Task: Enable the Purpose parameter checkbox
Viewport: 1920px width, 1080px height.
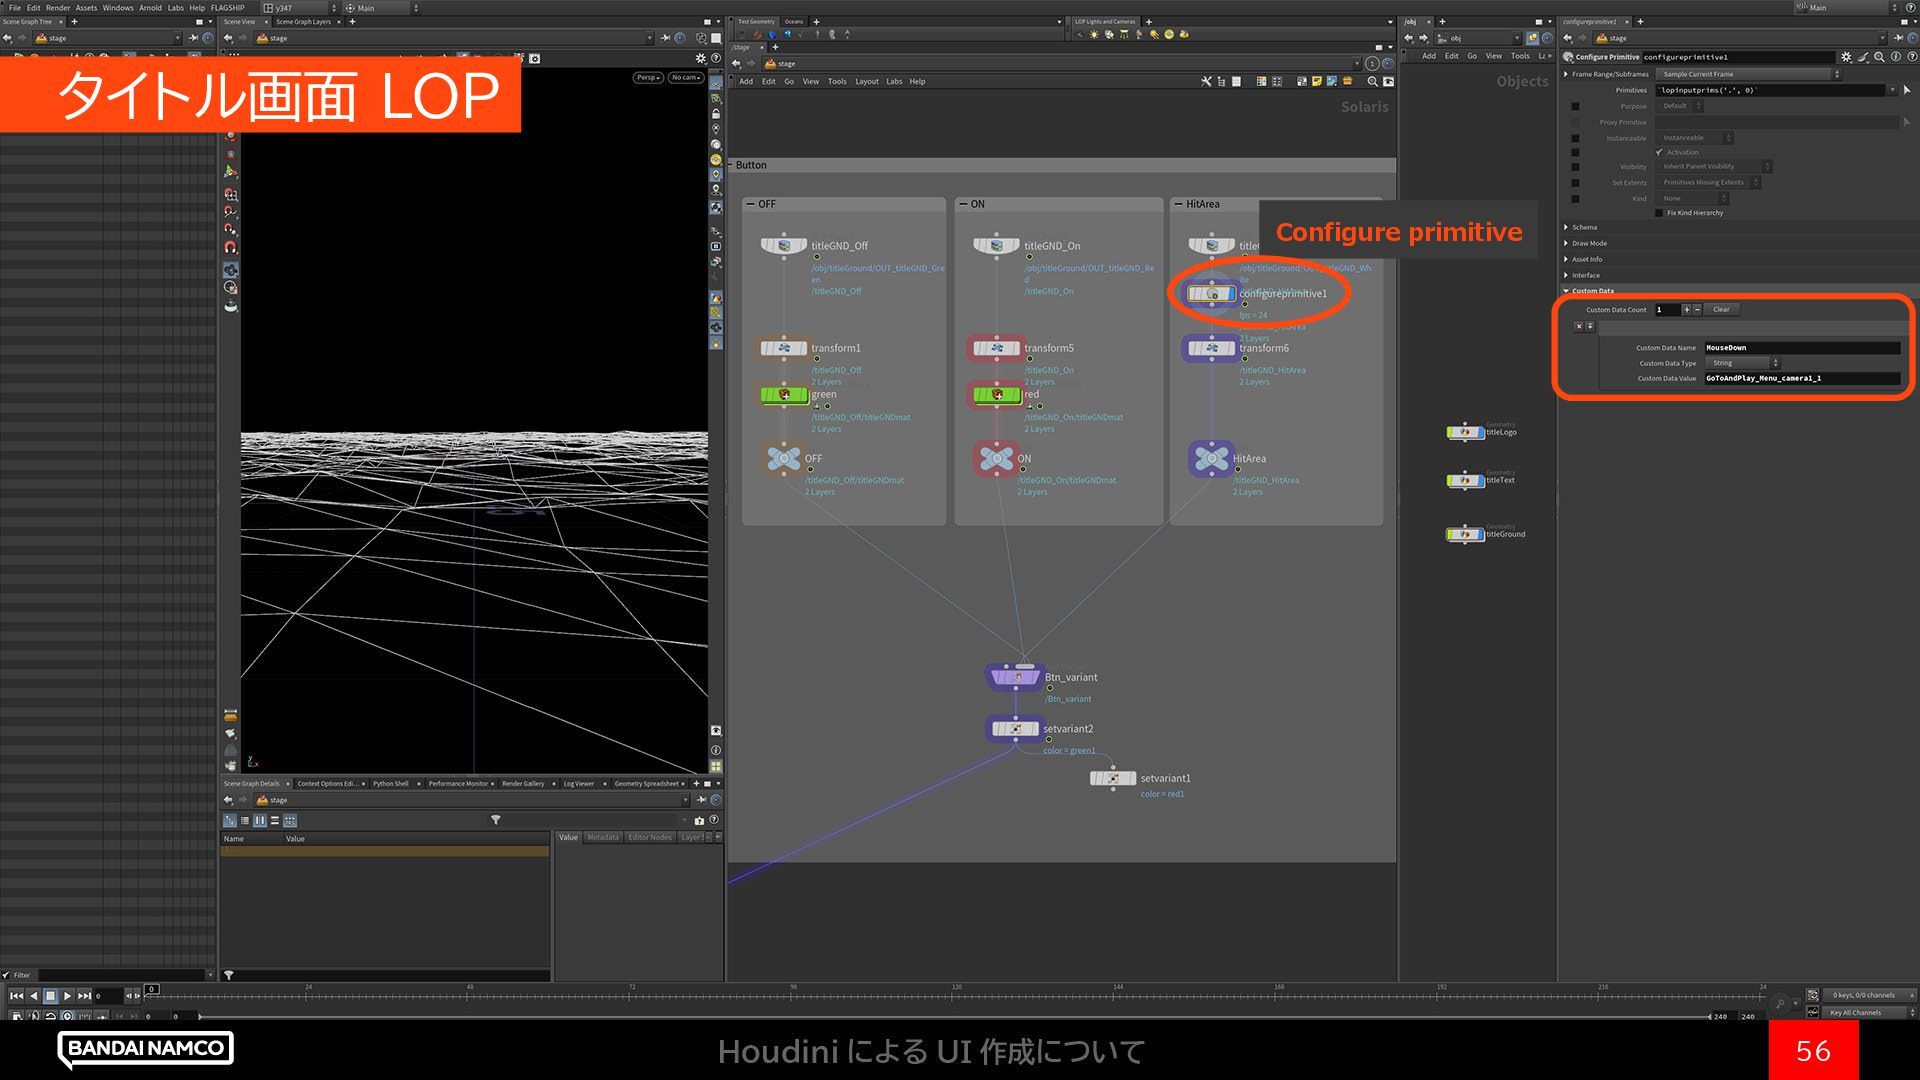Action: point(1575,106)
